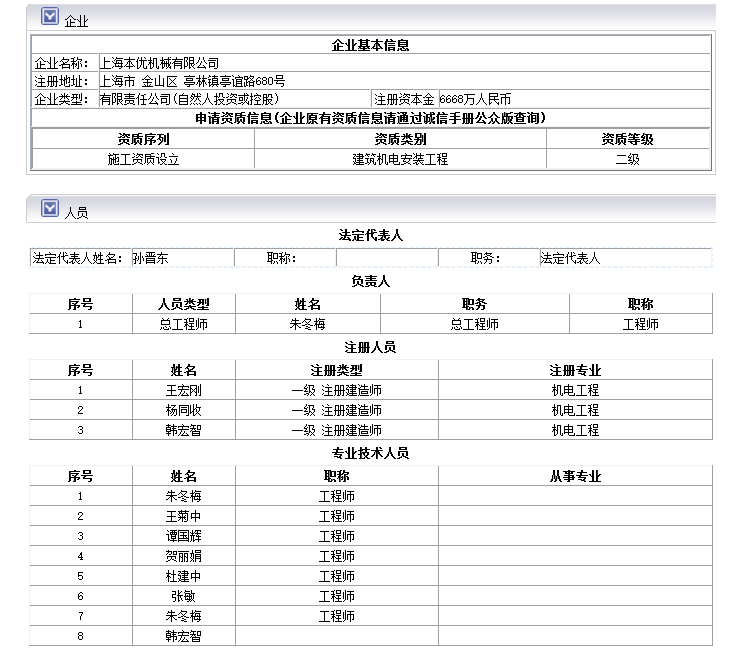Viewport: 745px width, 665px height.
Task: Select the qualification level cell 二级
Action: 627,159
